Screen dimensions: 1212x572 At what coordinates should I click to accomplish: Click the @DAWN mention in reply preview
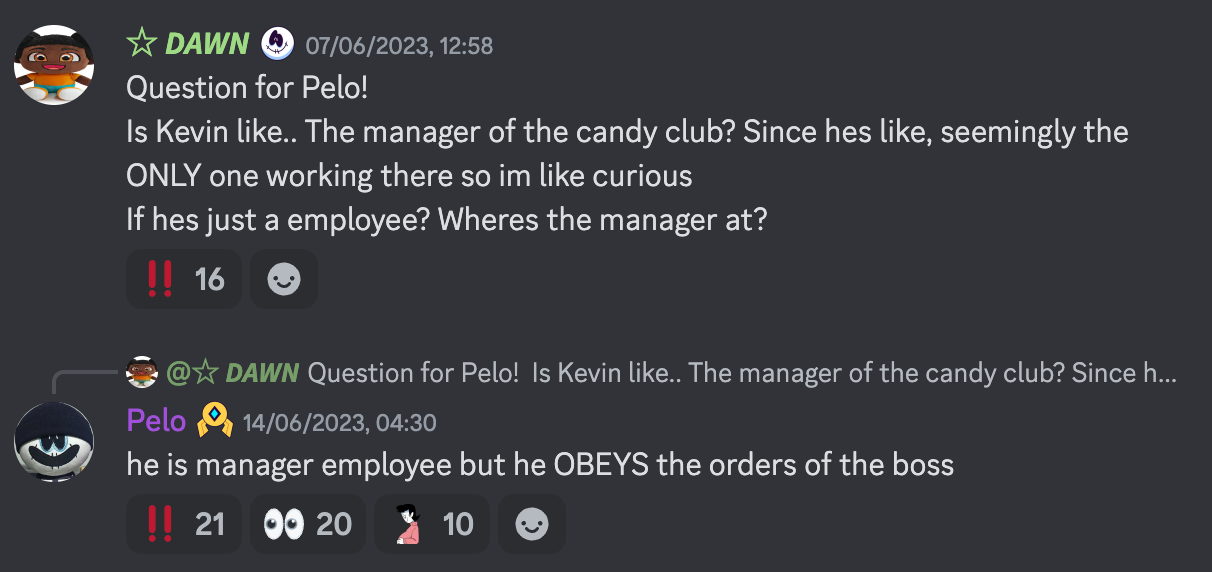232,374
